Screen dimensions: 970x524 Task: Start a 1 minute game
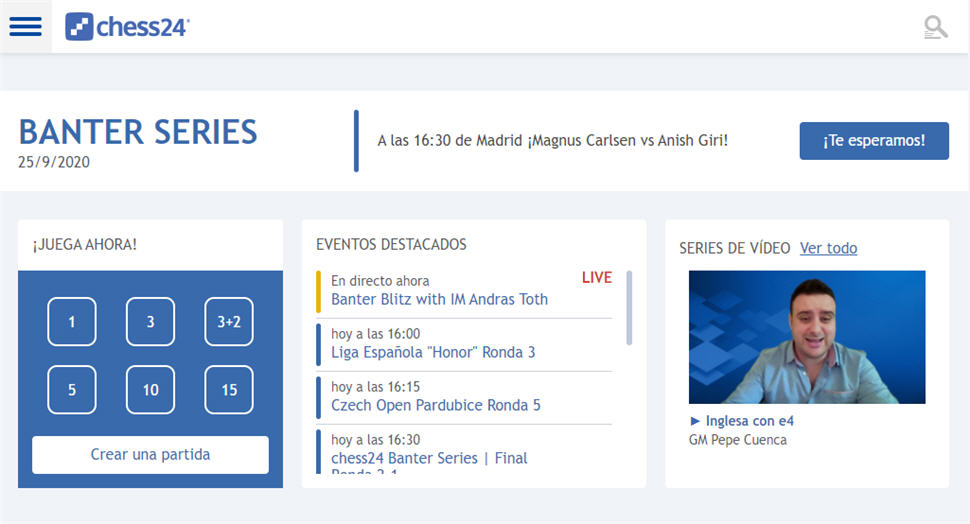[x=72, y=322]
